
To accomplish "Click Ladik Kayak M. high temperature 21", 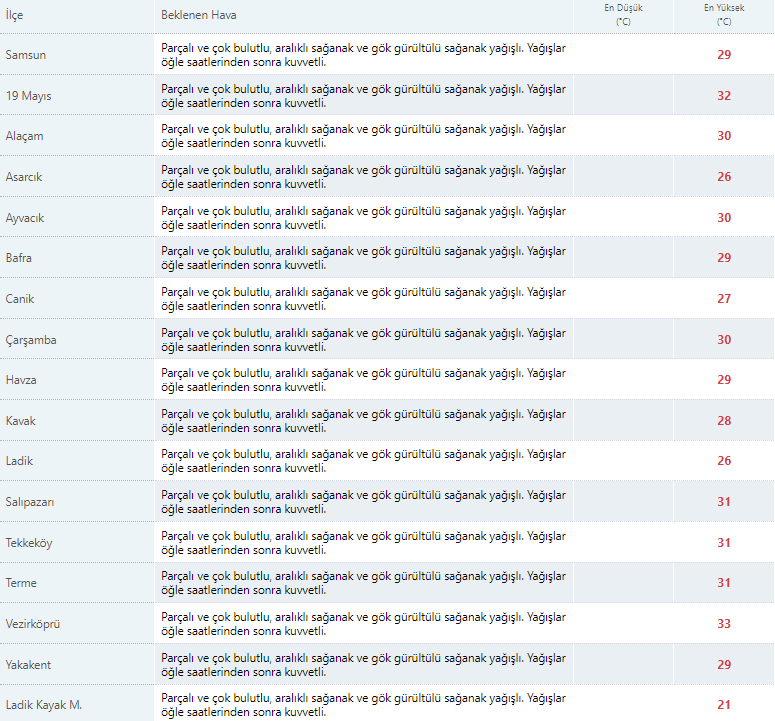I will click(724, 705).
